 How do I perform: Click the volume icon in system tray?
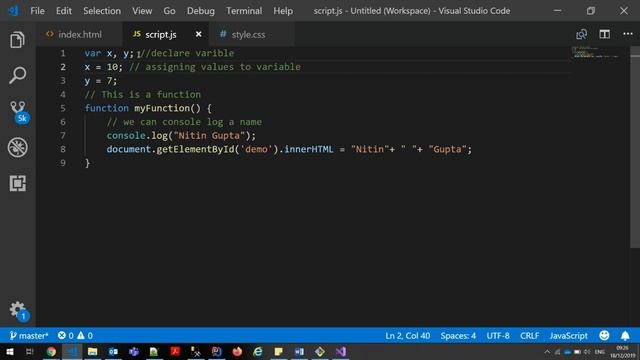point(587,352)
